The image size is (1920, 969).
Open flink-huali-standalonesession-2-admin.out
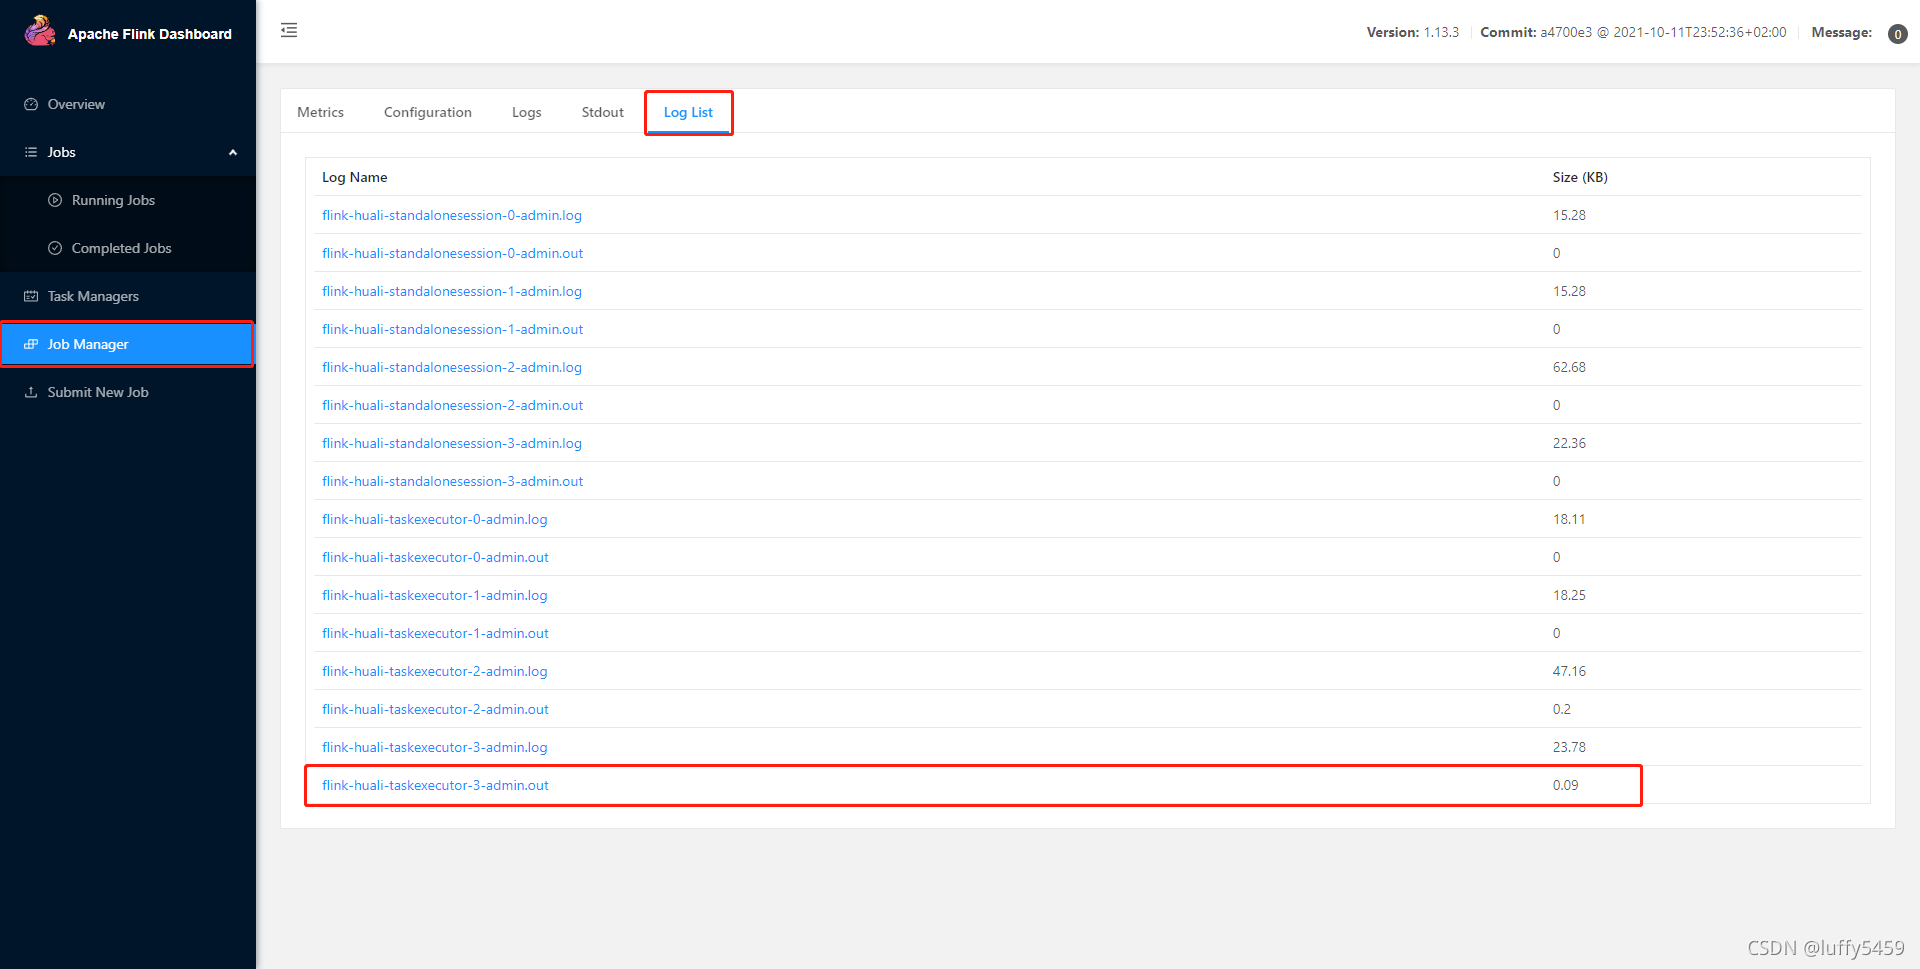tap(452, 405)
